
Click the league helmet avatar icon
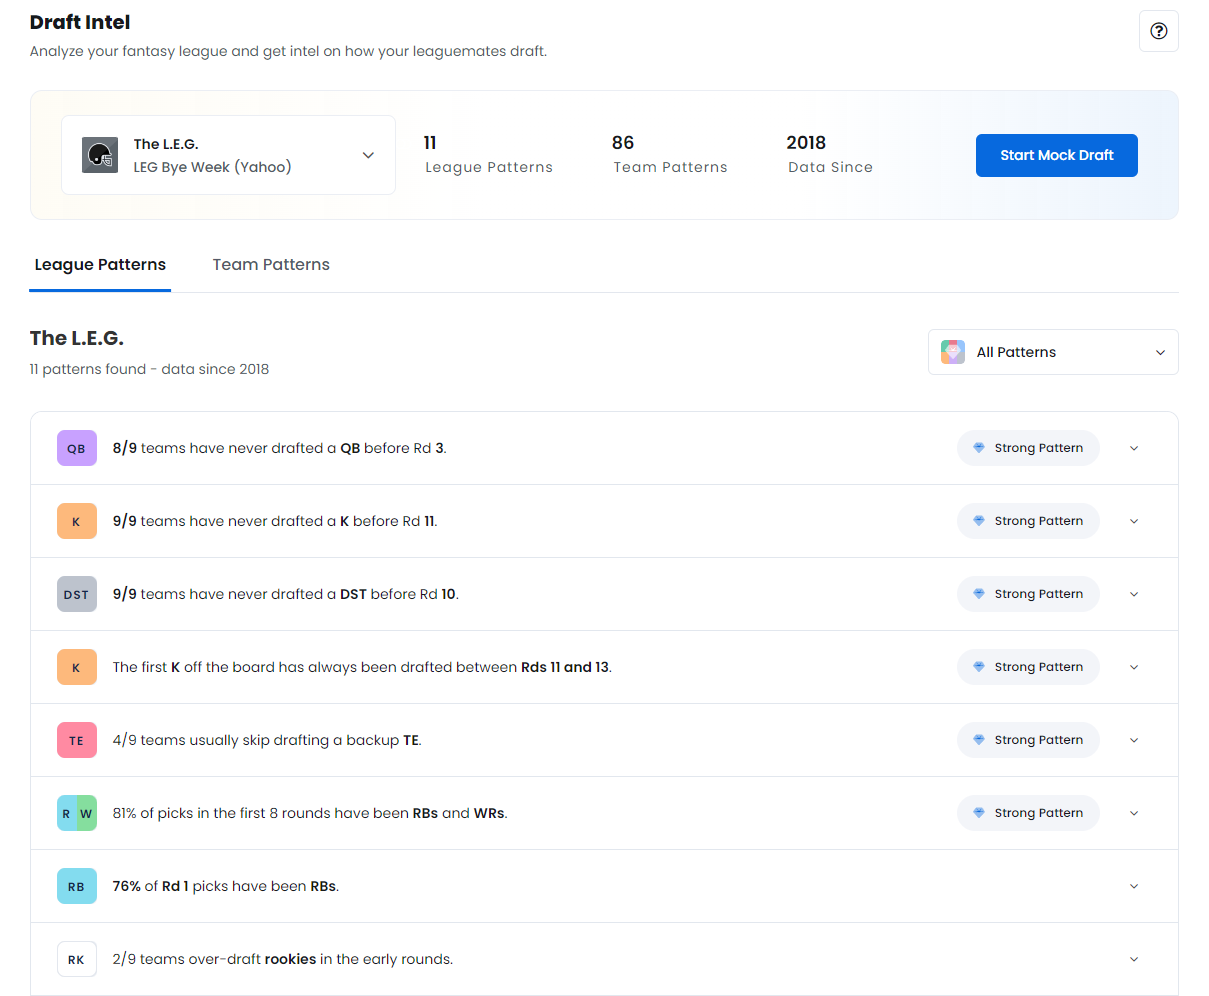[100, 155]
